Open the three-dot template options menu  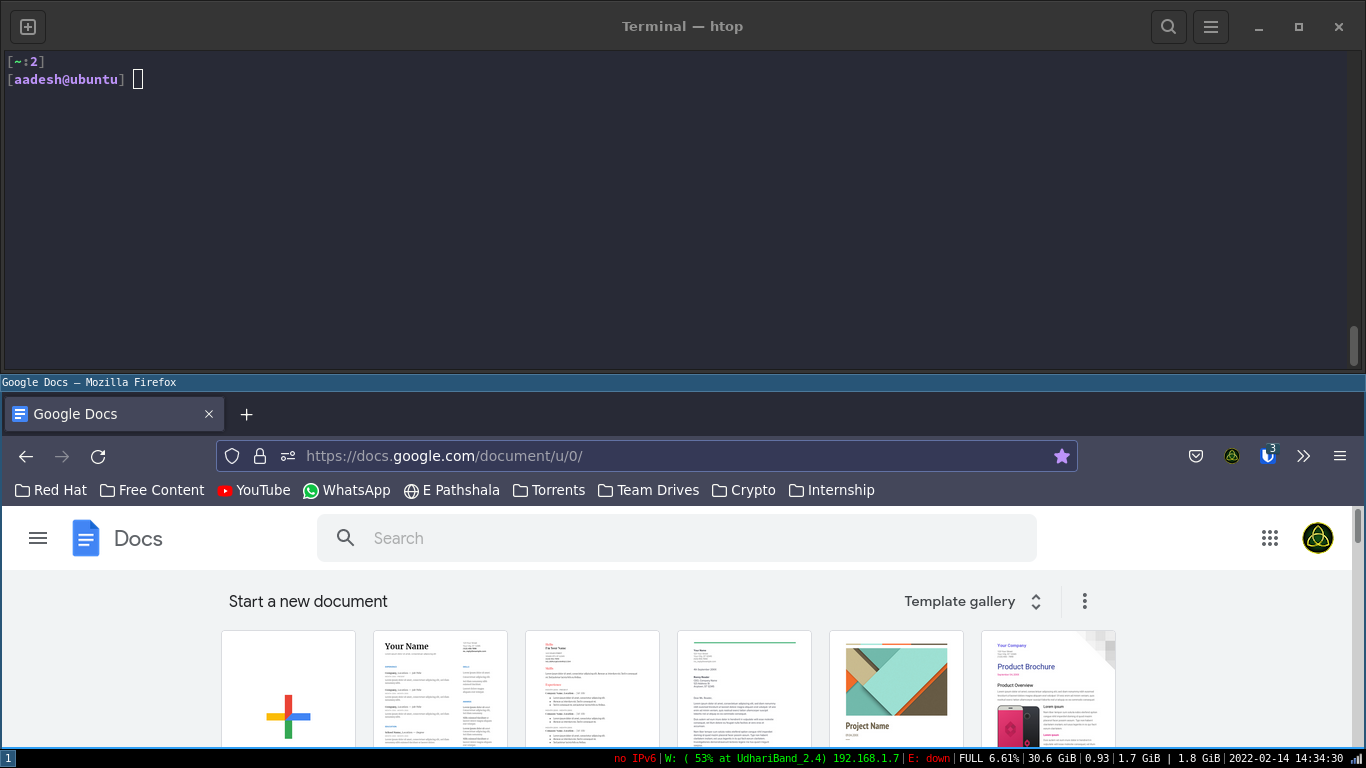pos(1084,601)
